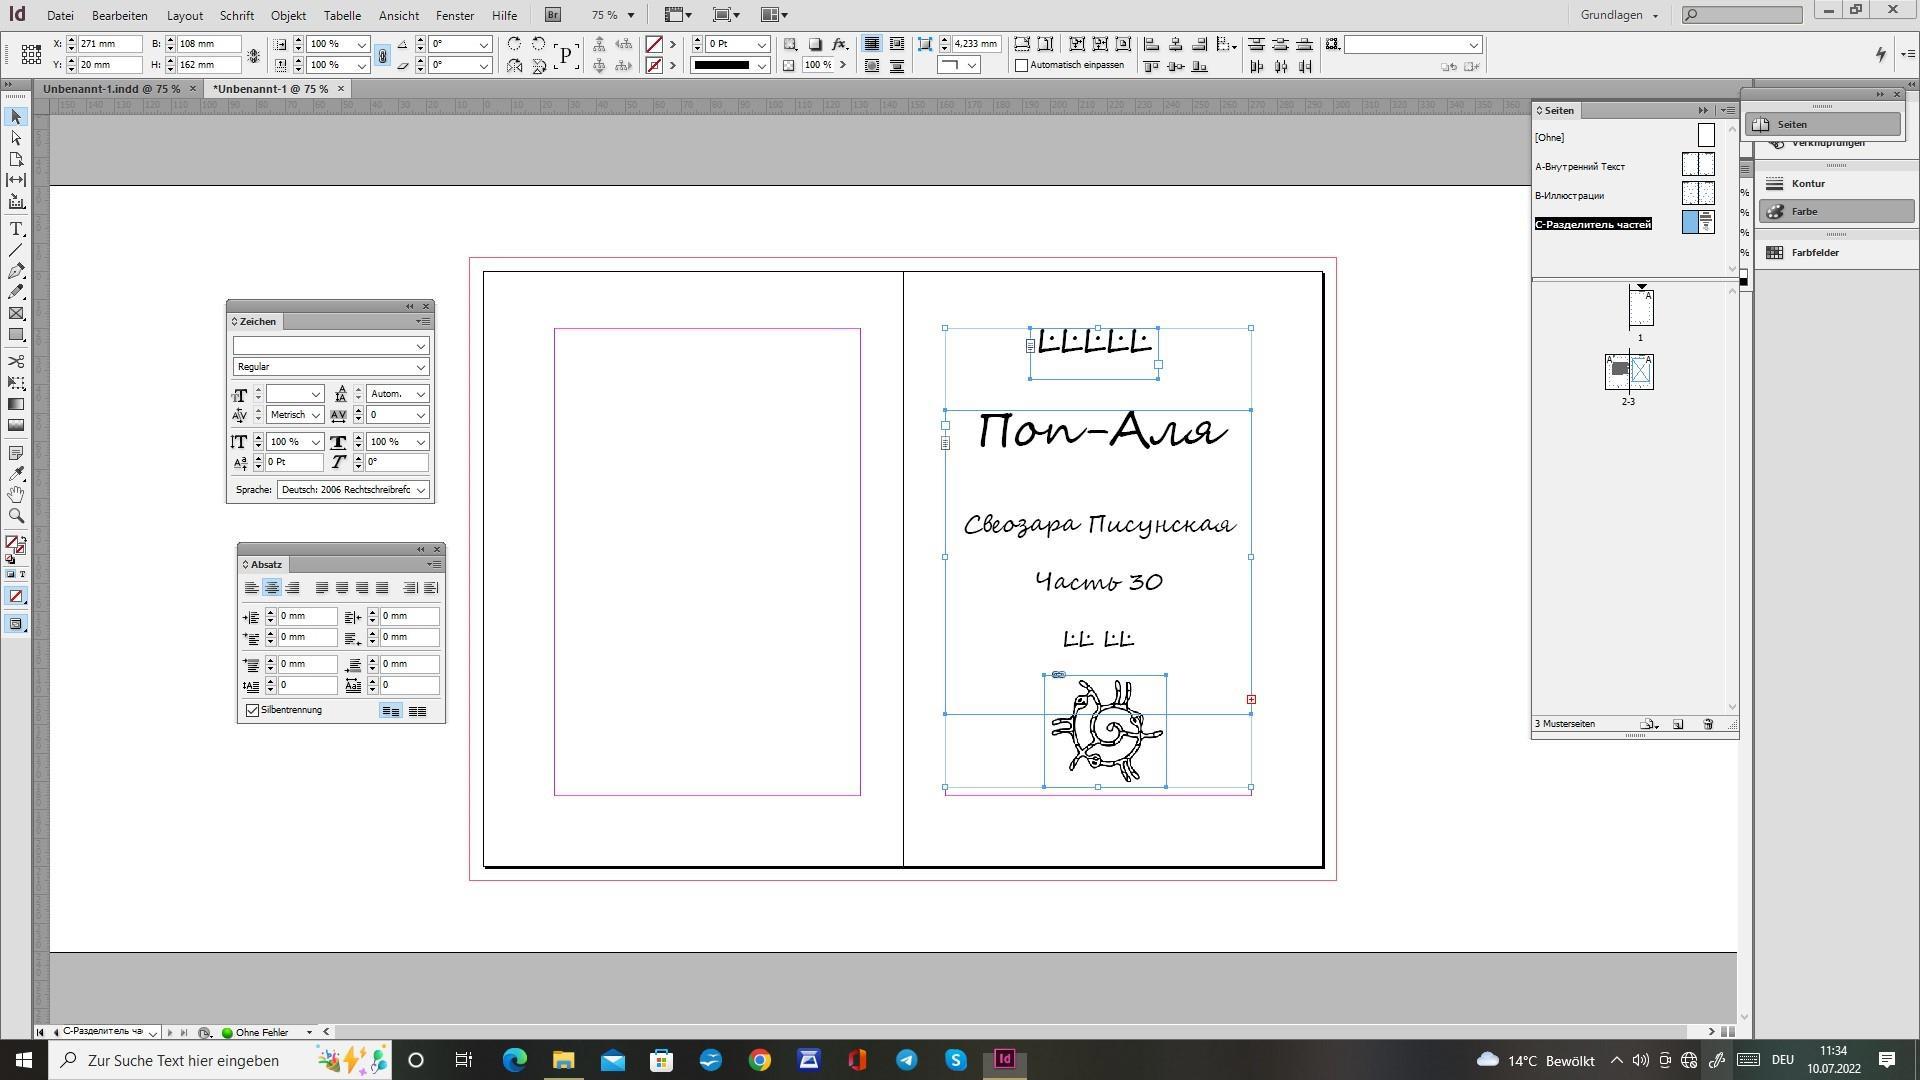Select the Scissors tool
This screenshot has height=1080, width=1920.
(16, 361)
